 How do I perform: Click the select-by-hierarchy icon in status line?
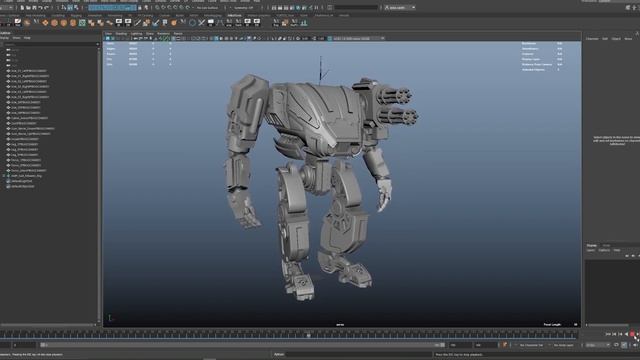64,7
